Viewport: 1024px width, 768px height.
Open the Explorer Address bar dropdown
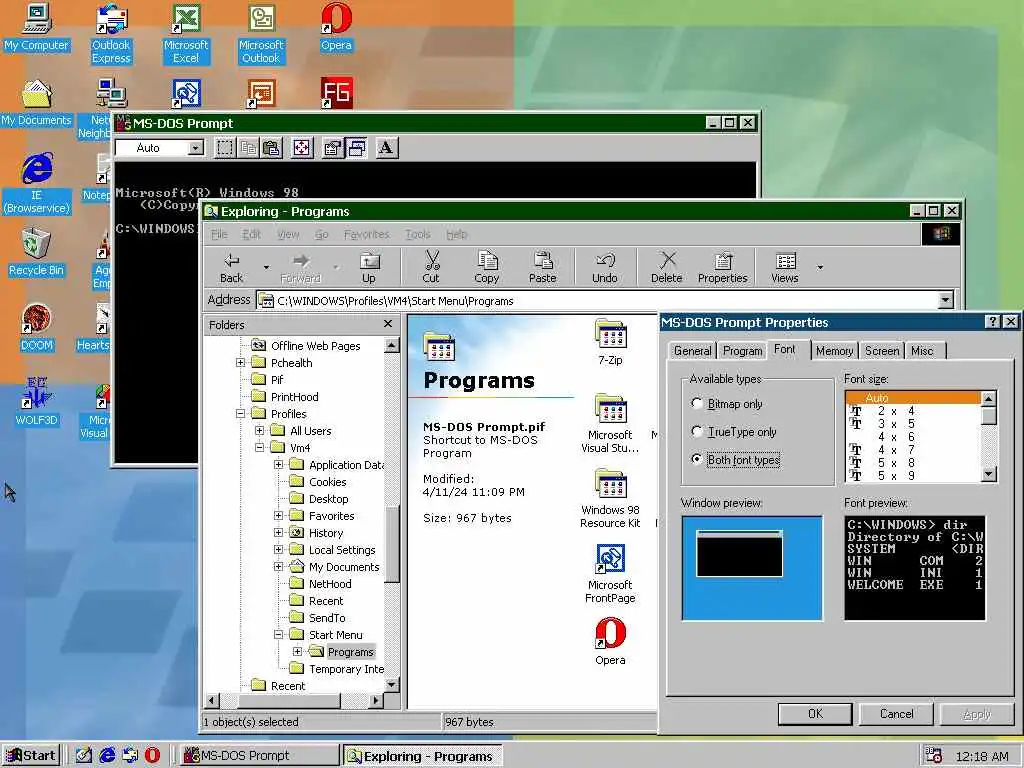pyautogui.click(x=945, y=300)
